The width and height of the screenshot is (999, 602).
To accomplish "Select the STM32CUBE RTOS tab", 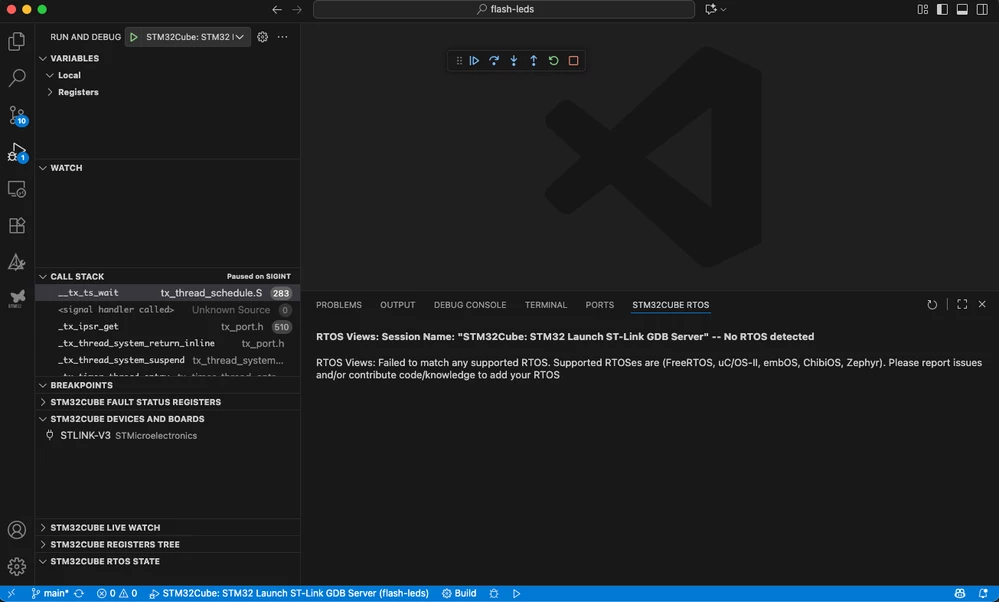I will click(x=670, y=305).
